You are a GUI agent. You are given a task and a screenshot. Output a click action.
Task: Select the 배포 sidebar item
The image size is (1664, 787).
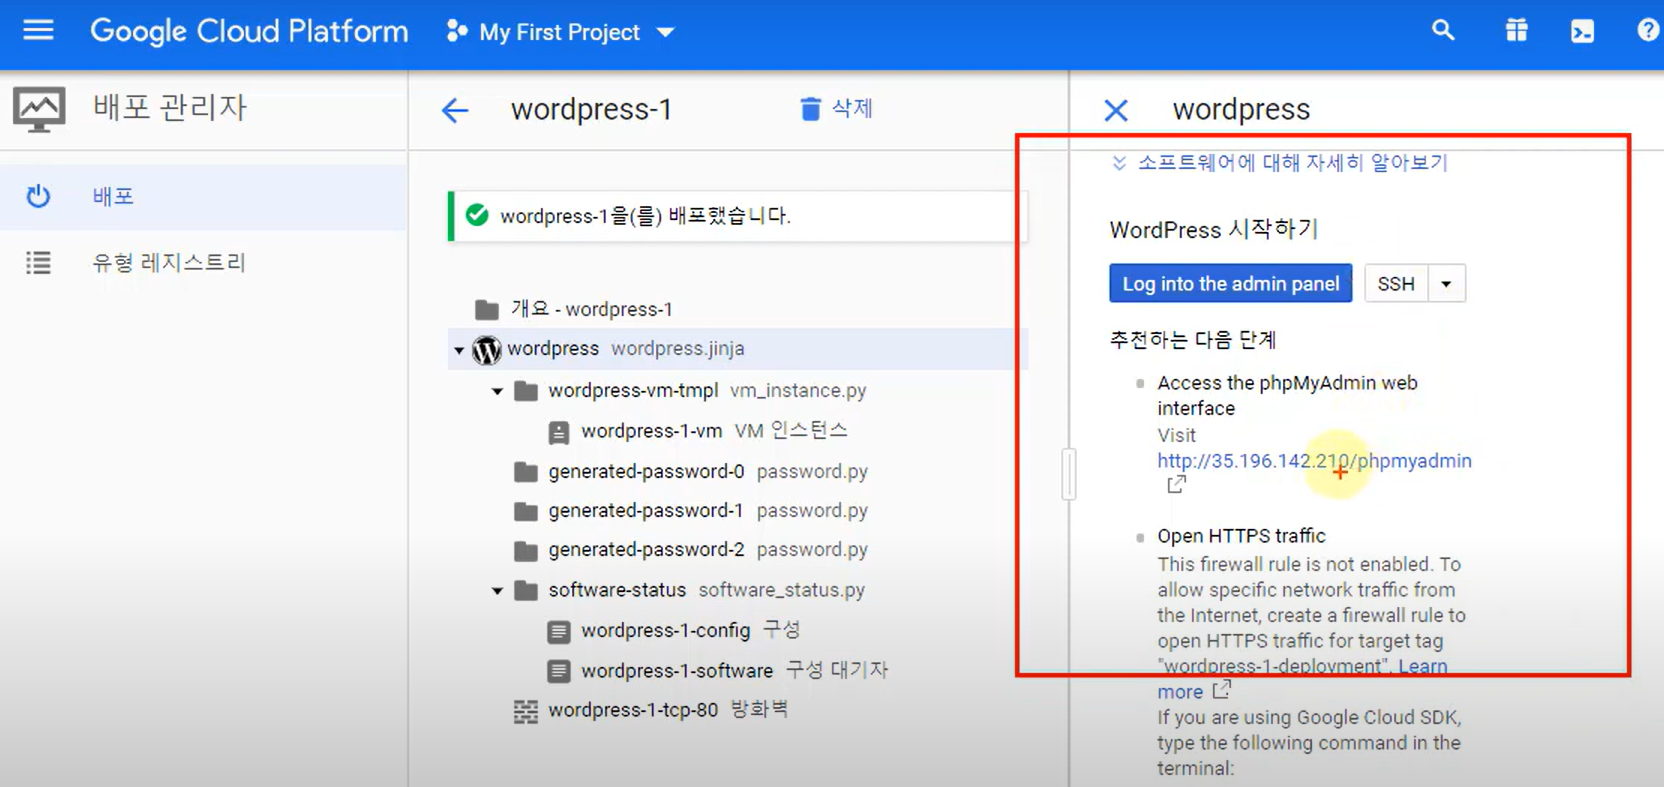[203, 197]
